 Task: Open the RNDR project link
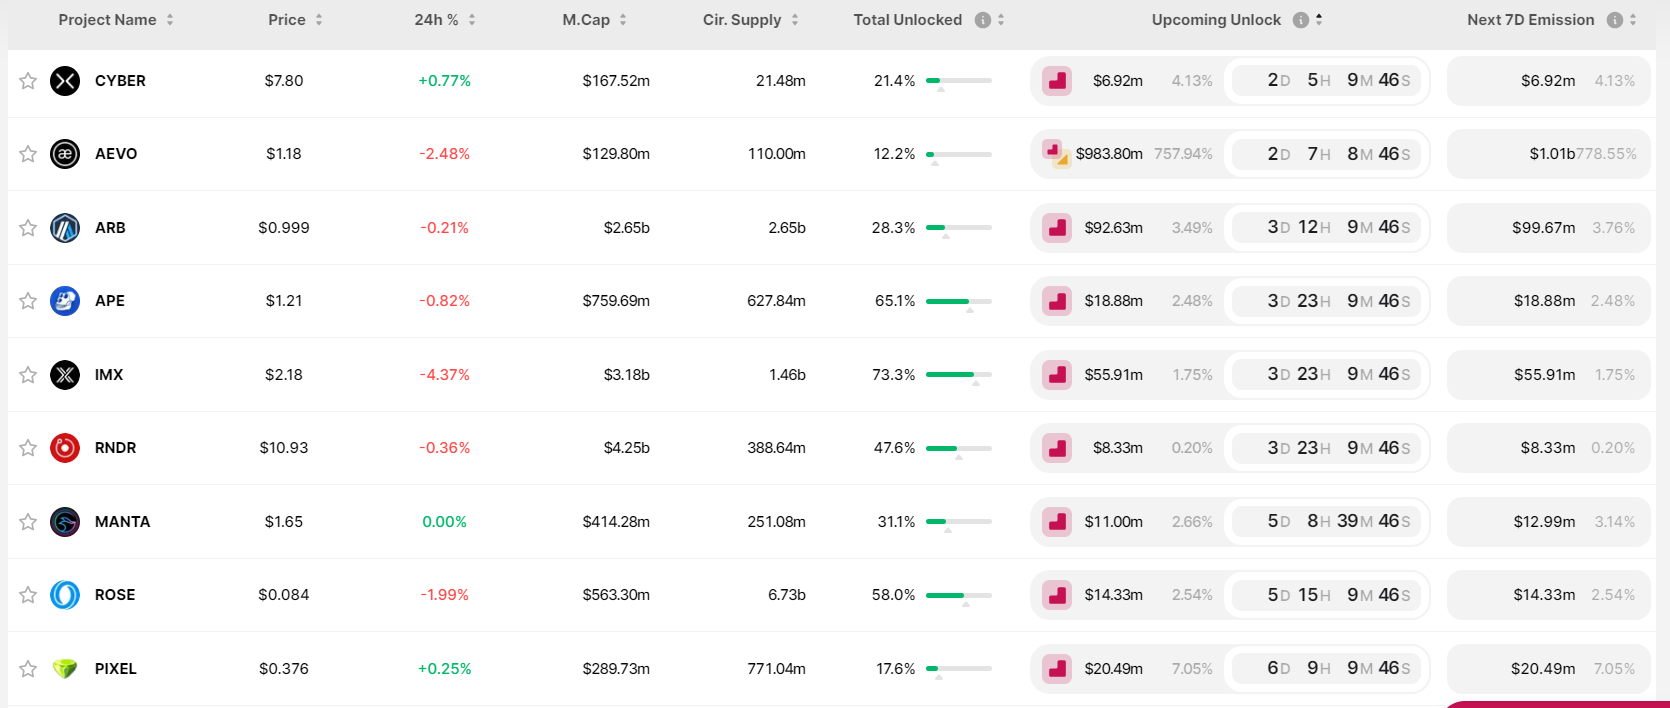click(115, 448)
